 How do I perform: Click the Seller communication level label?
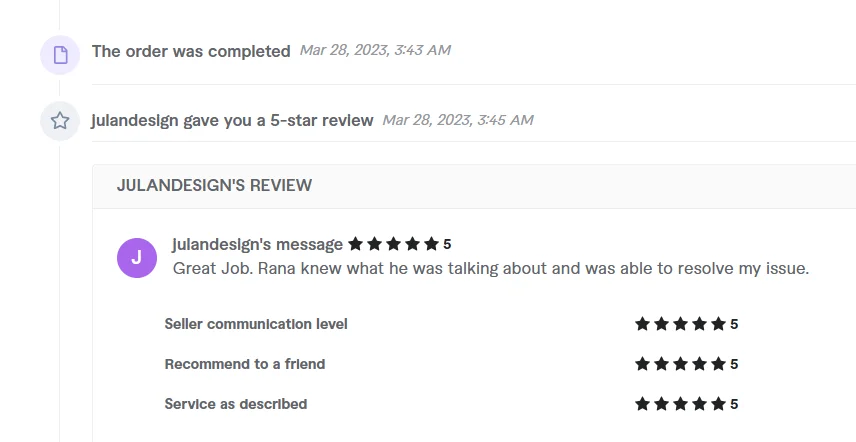256,324
